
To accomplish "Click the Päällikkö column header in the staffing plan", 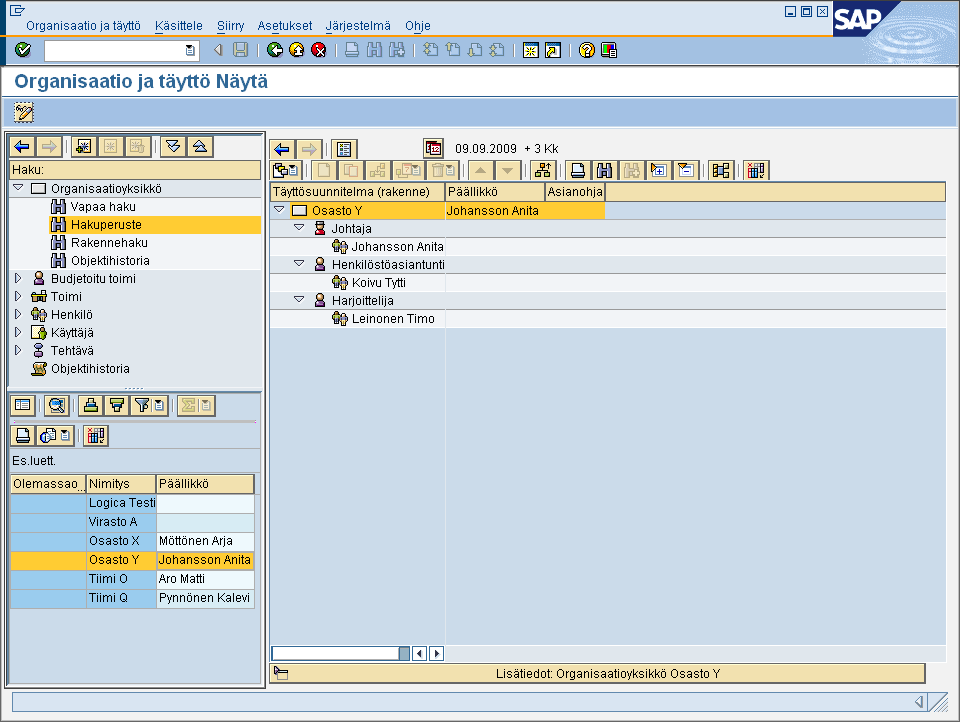I will pyautogui.click(x=495, y=192).
